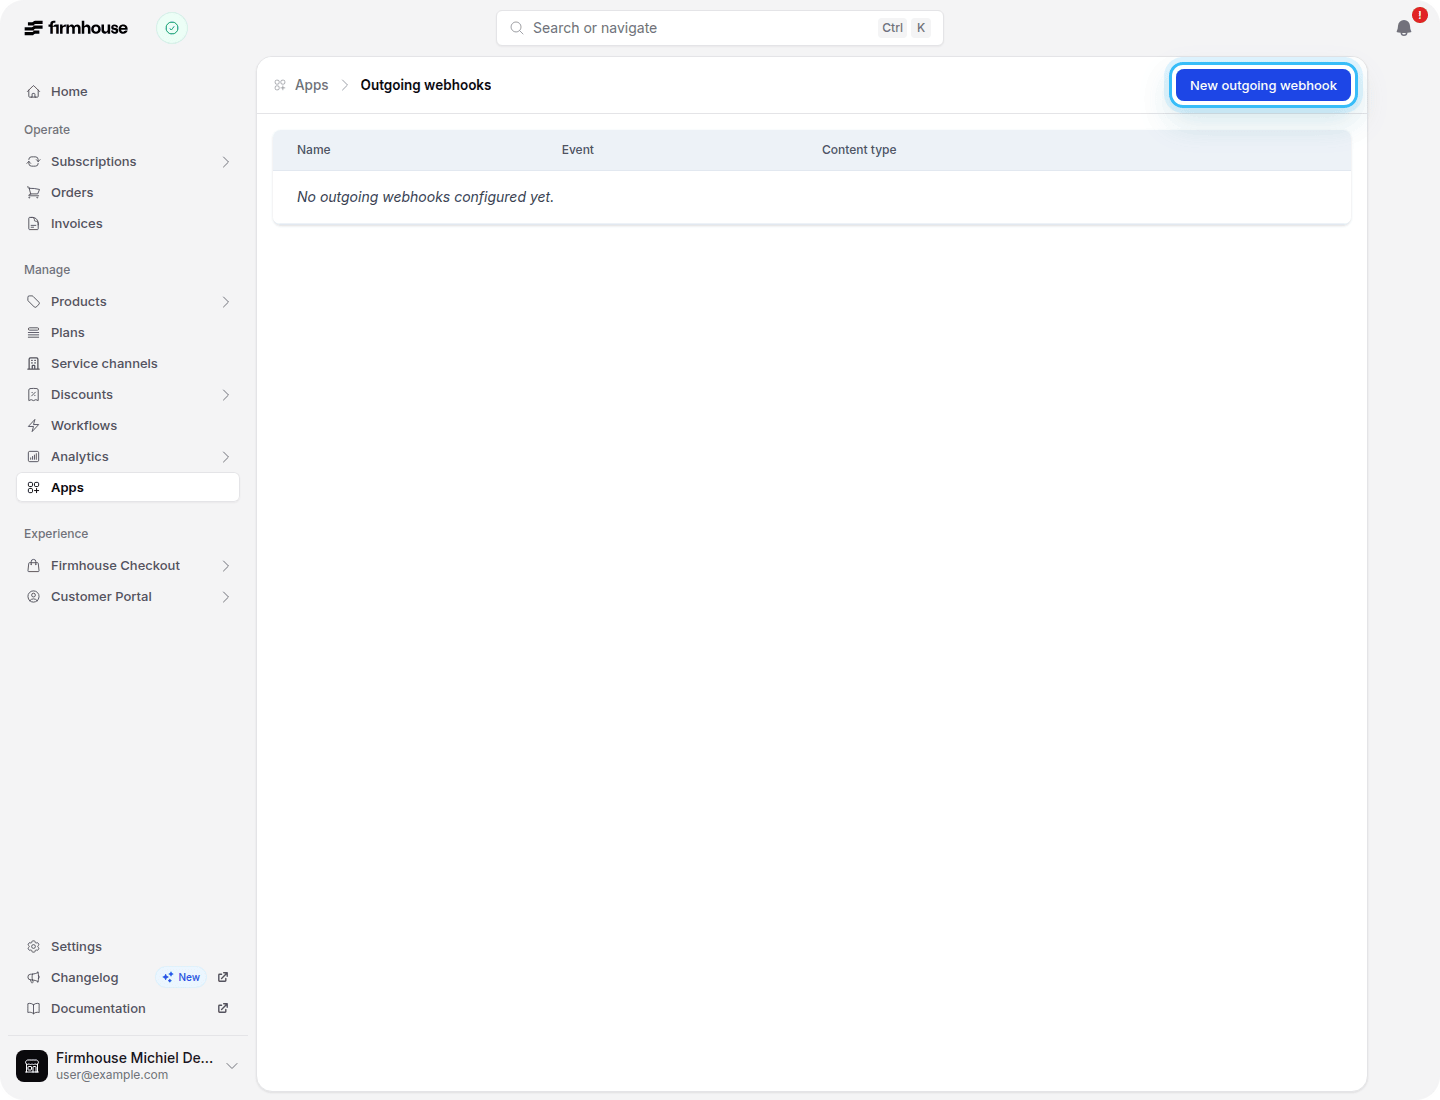Screen dimensions: 1440x1100
Task: Click the Workflows lightning icon
Action: 34,425
